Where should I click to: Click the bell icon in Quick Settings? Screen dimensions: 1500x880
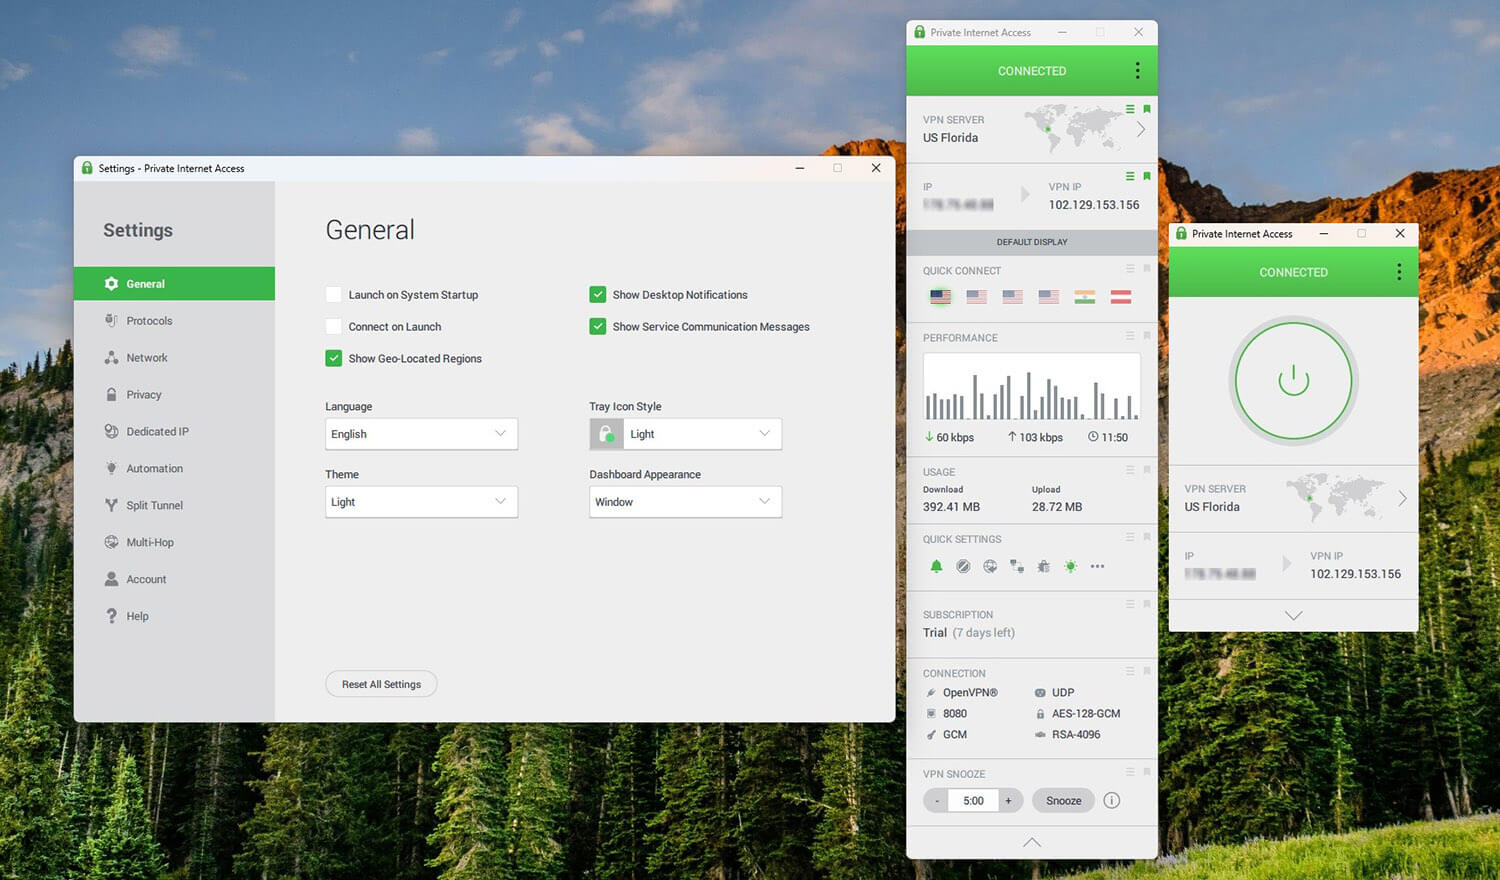936,566
